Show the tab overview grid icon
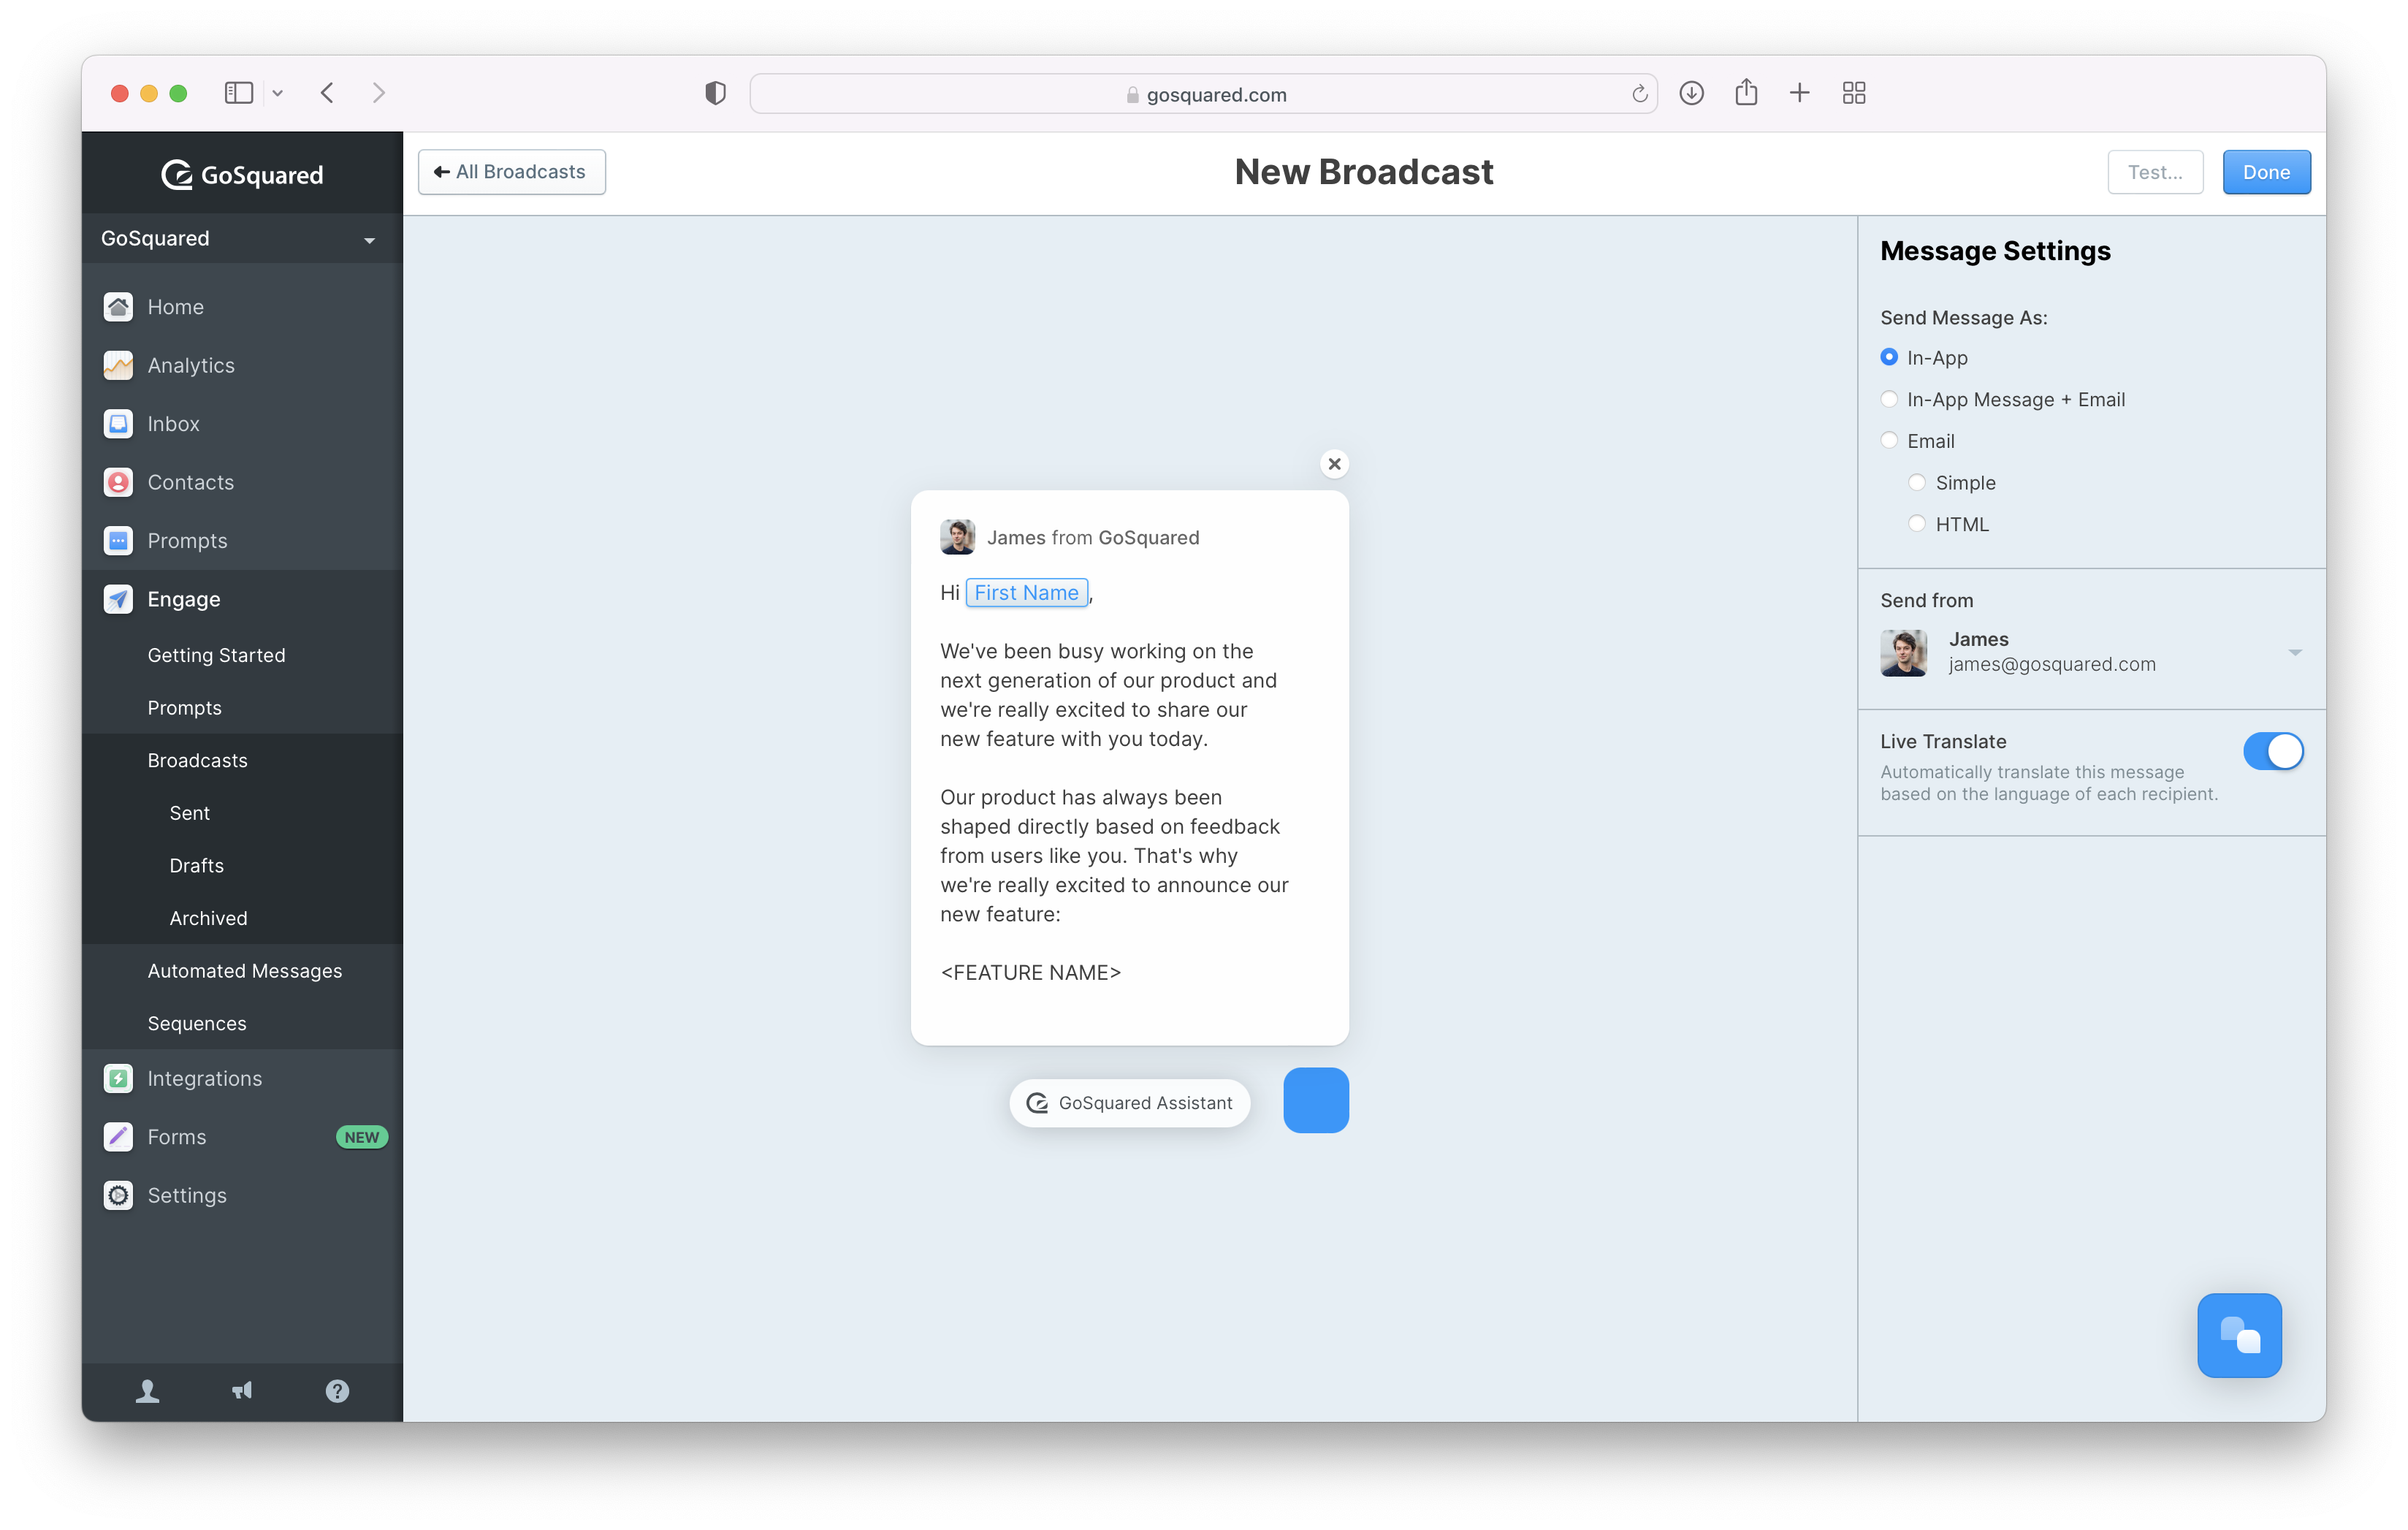This screenshot has height=1530, width=2408. (1854, 93)
